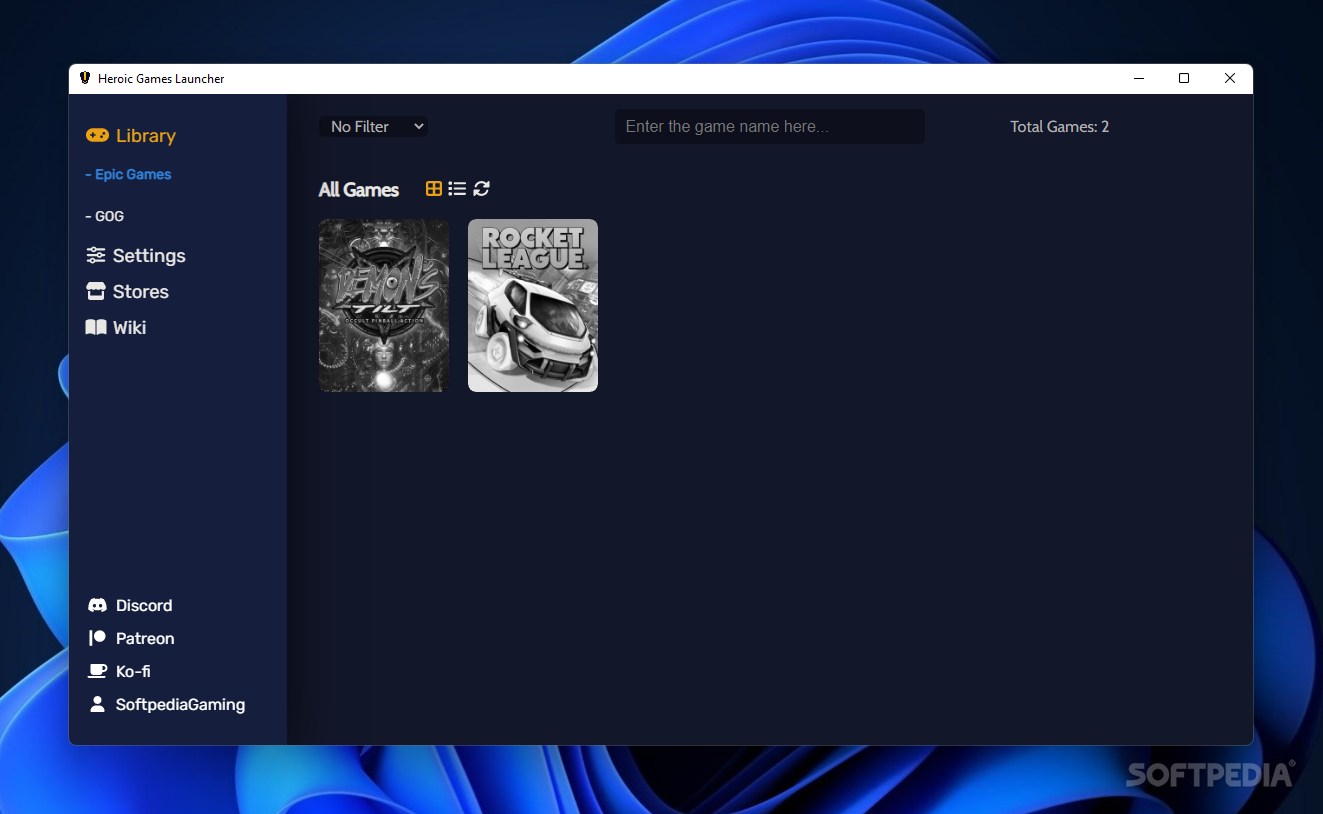This screenshot has width=1323, height=814.
Task: Open the SoftpediaGaming account name
Action: pos(180,704)
